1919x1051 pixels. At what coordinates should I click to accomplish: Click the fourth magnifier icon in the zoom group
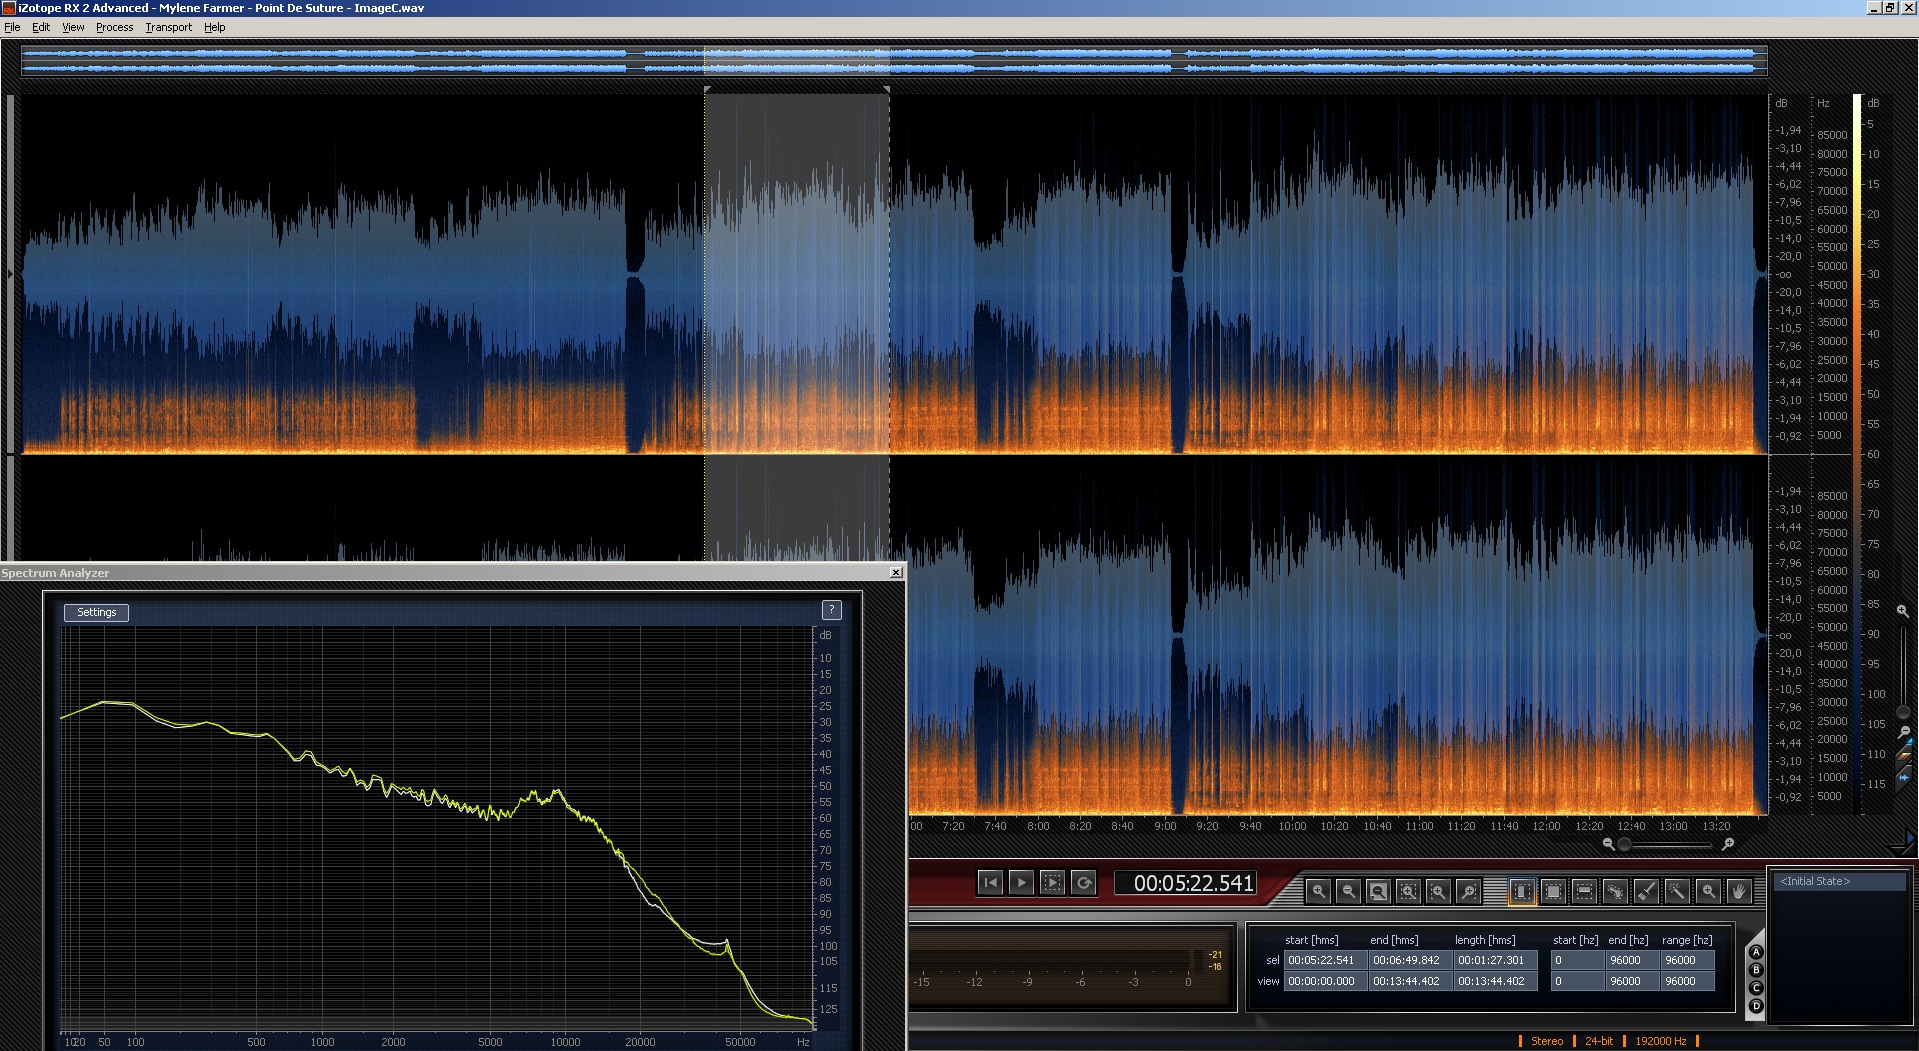(1408, 891)
